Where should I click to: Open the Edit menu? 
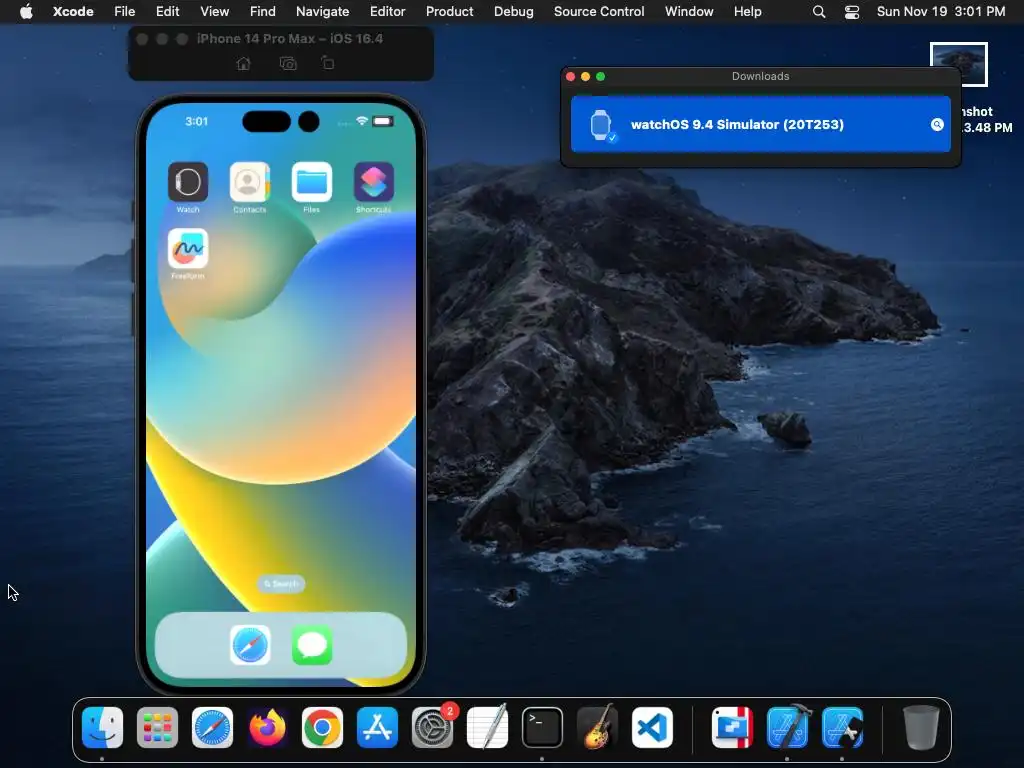[x=167, y=12]
